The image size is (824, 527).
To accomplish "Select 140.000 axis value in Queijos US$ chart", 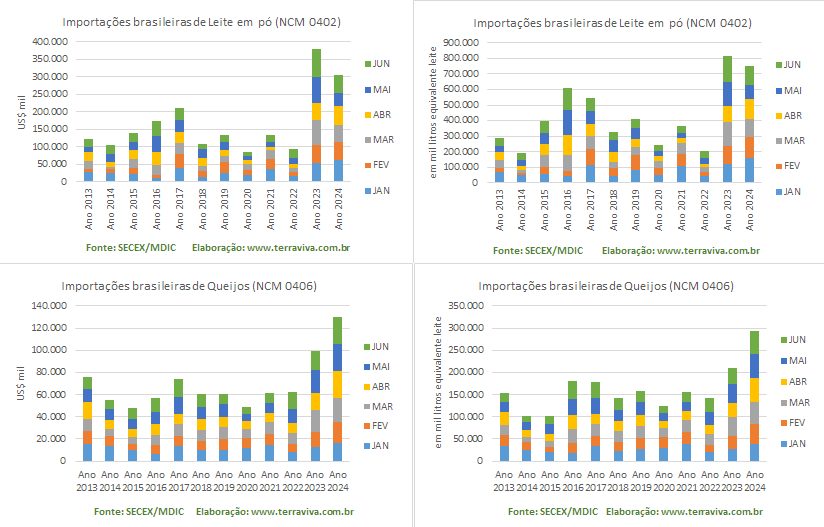I will click(x=49, y=305).
